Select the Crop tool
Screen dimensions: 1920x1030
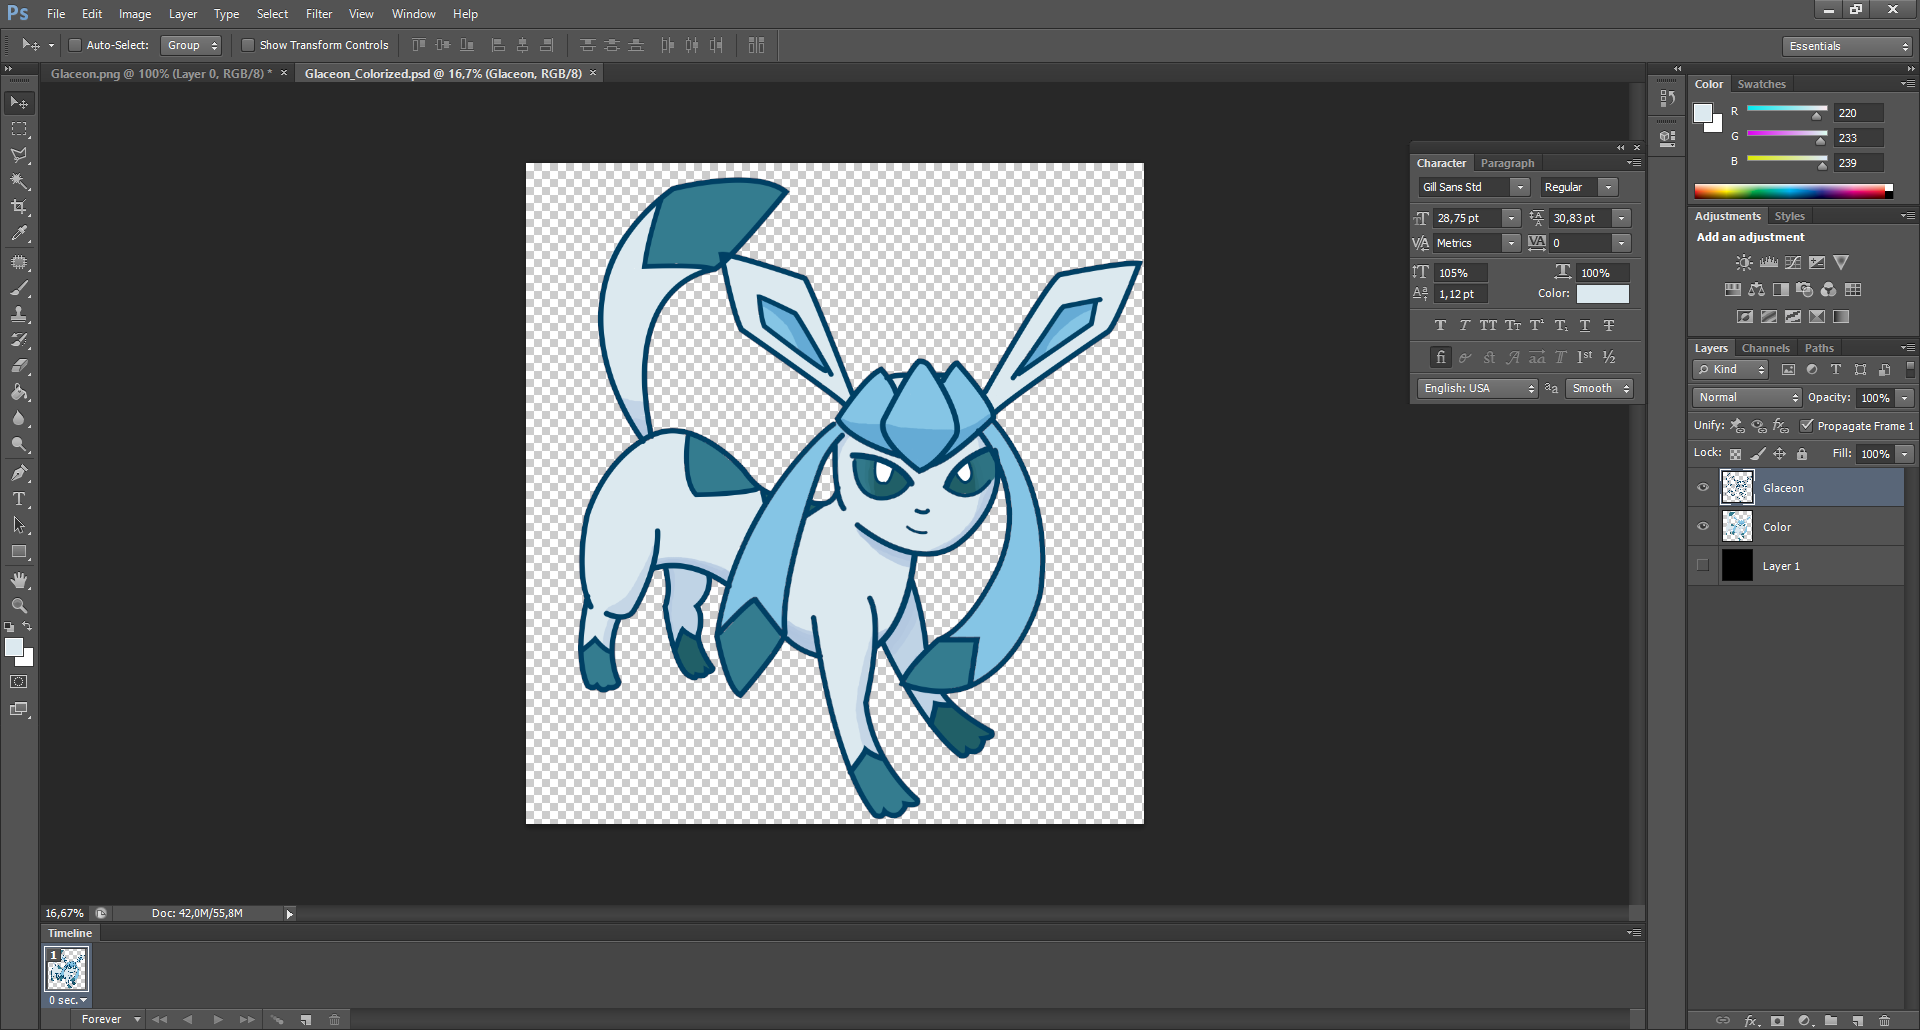click(19, 207)
